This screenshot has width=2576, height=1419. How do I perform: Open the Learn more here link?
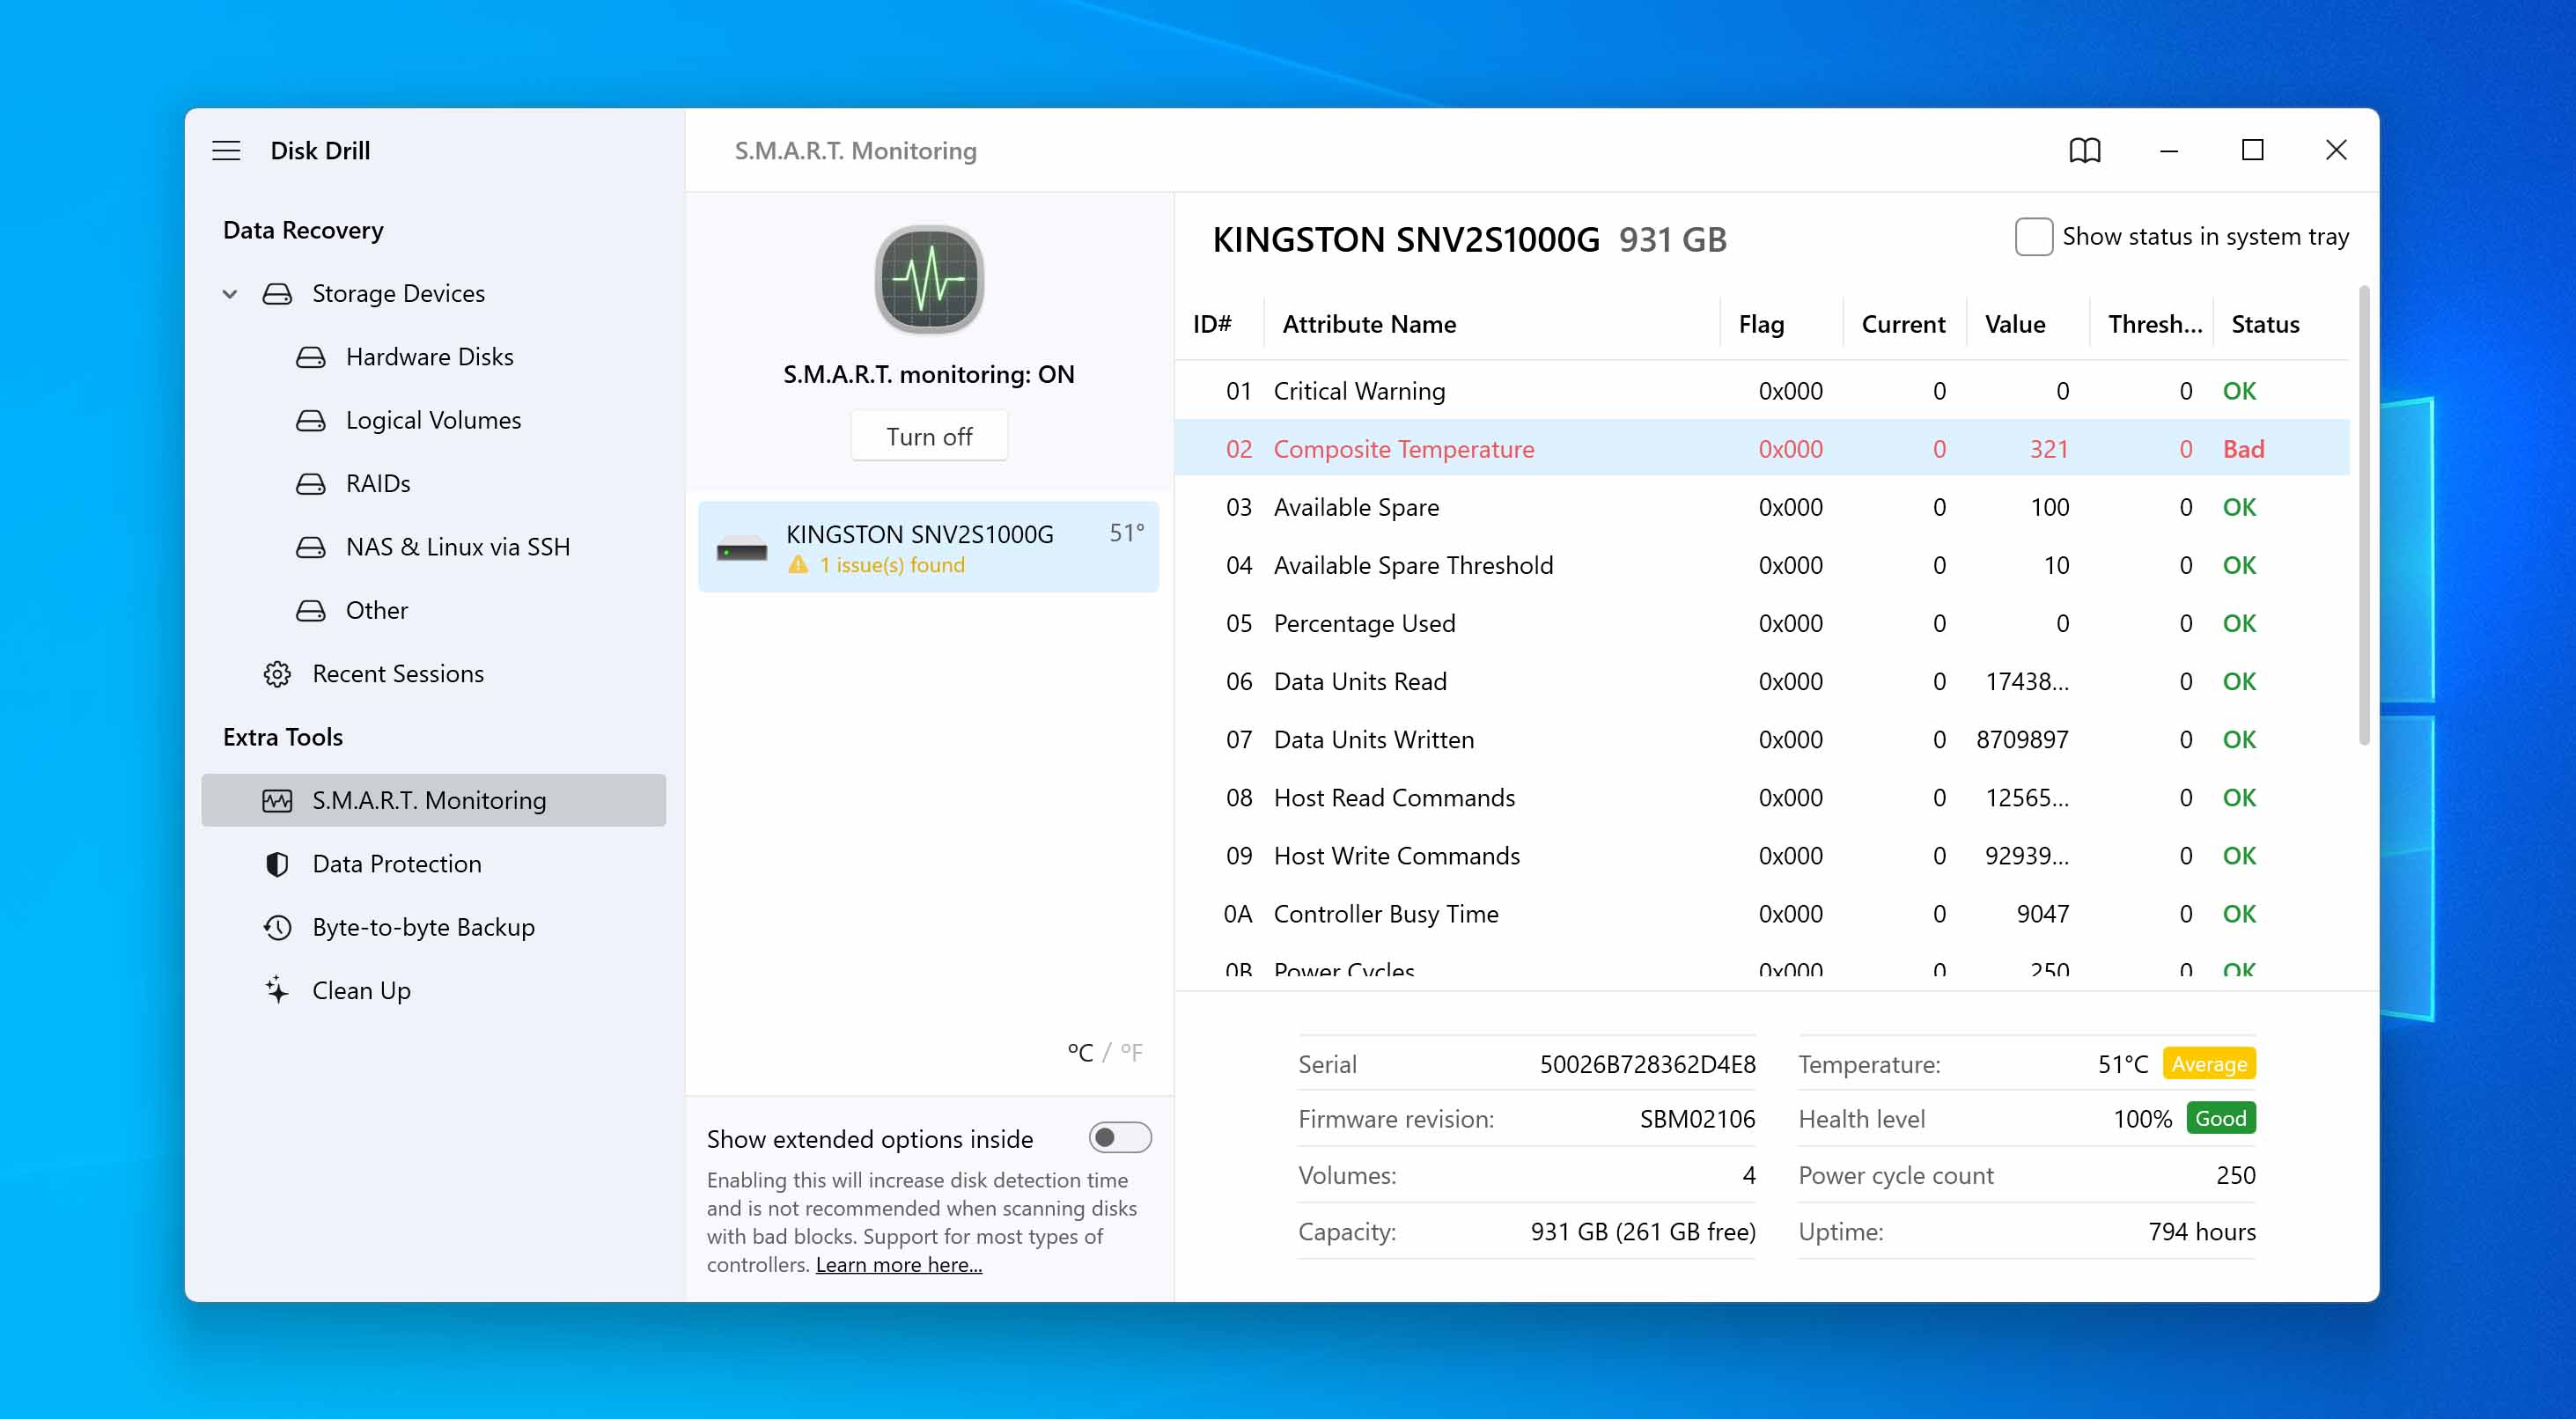(898, 1264)
